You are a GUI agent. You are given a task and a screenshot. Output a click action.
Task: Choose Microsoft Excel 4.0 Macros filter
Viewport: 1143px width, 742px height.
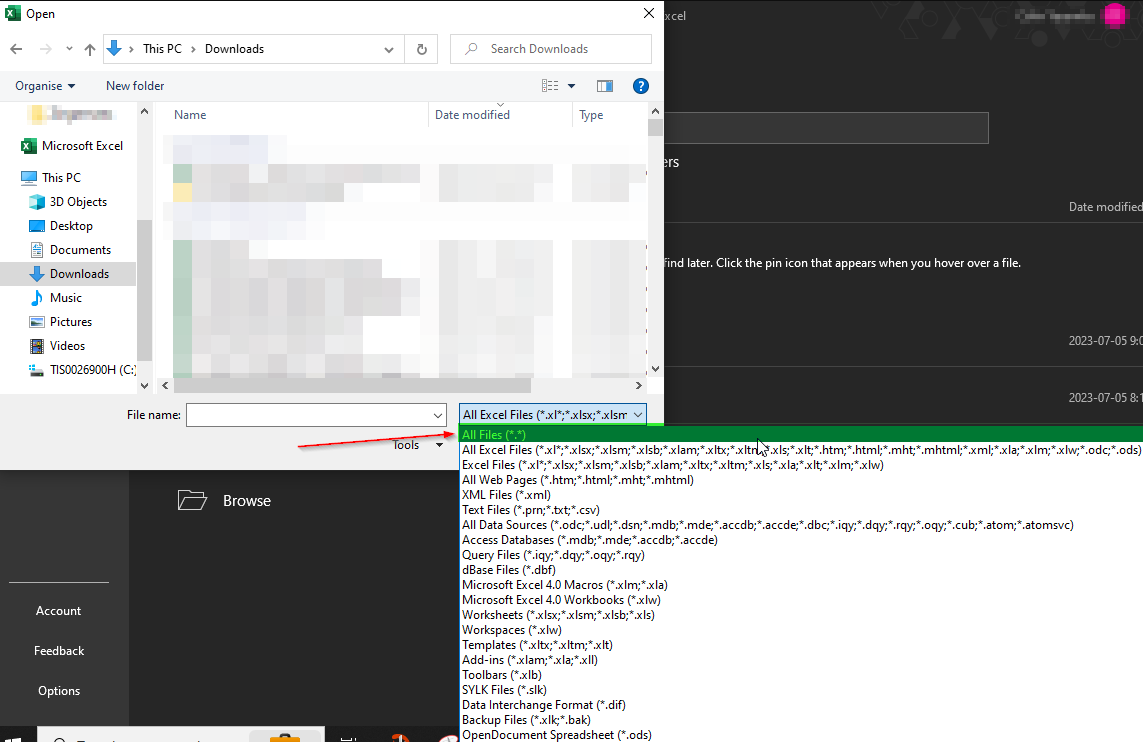(801, 585)
